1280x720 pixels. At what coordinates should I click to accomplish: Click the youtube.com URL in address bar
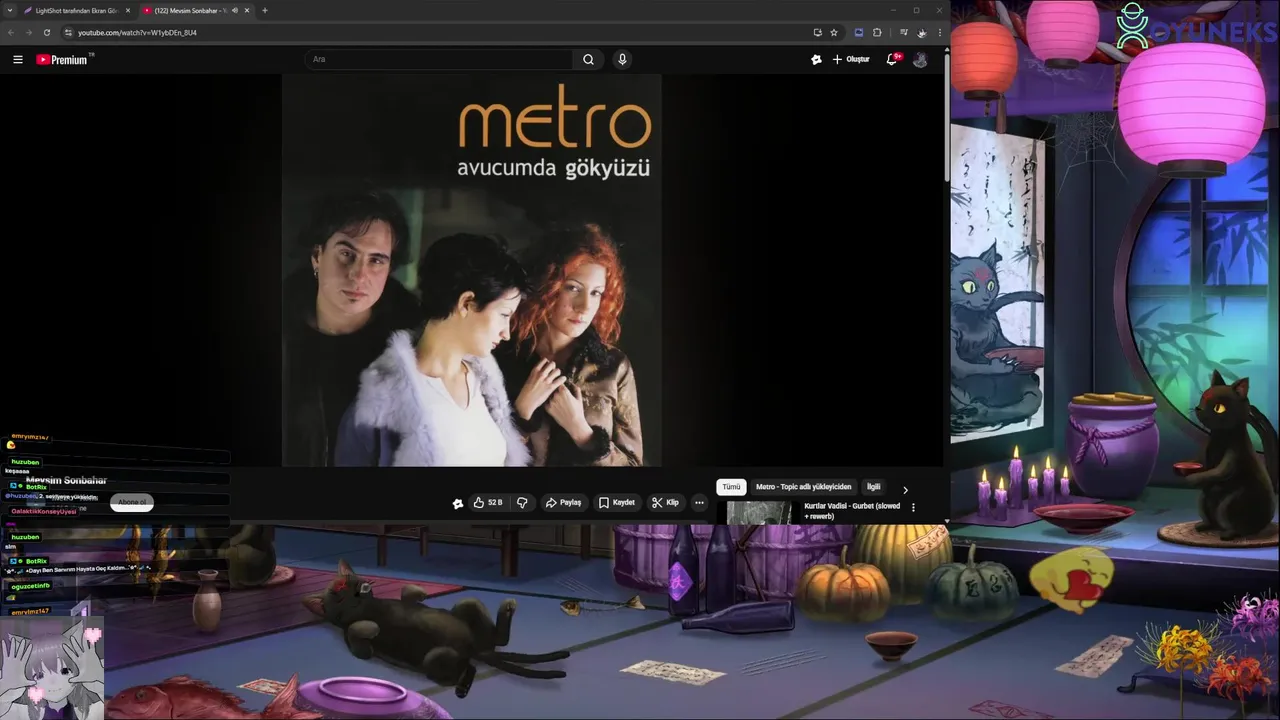(137, 32)
